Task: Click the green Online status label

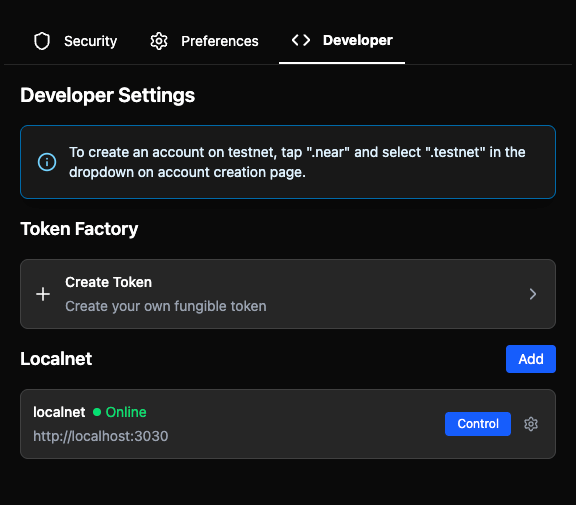Action: point(126,412)
